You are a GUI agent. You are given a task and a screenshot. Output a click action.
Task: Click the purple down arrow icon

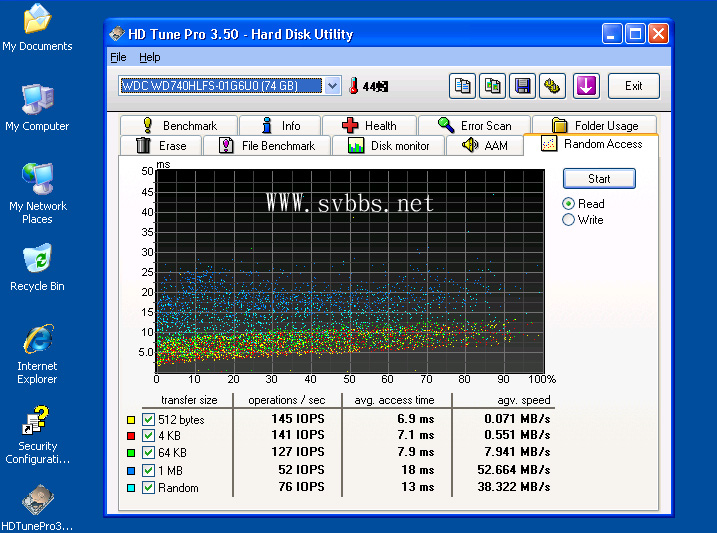click(585, 86)
